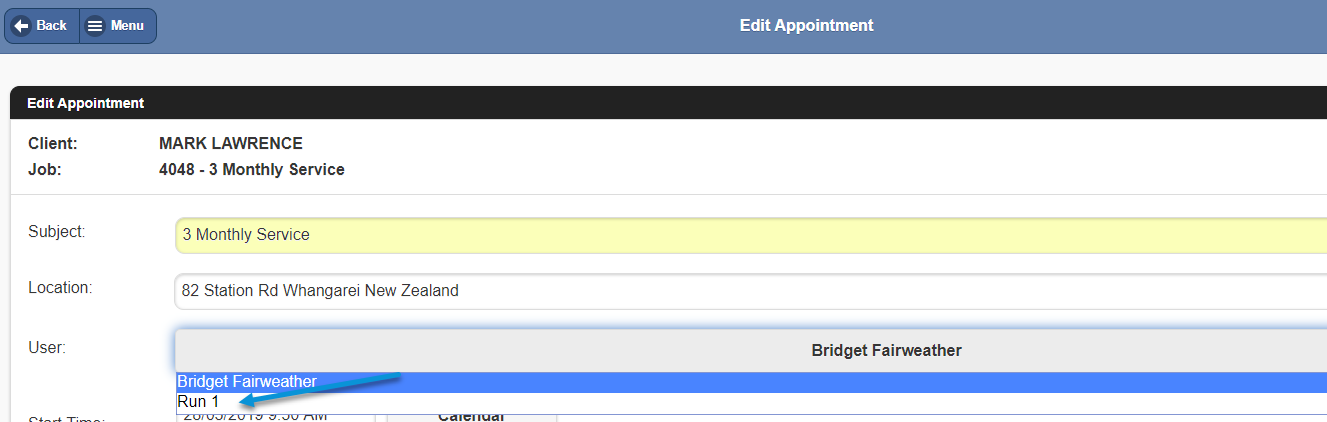Screen dimensions: 1327x422
Task: Click the black Edit Appointment panel header
Action: [668, 103]
